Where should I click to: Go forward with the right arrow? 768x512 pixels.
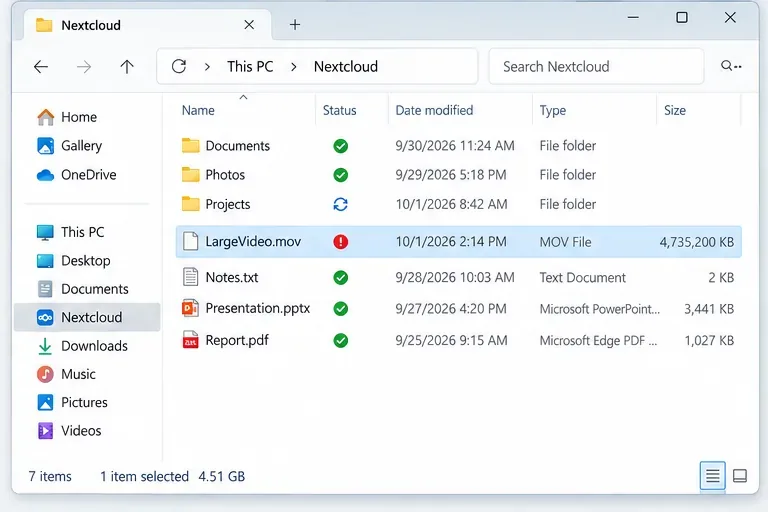tap(84, 67)
